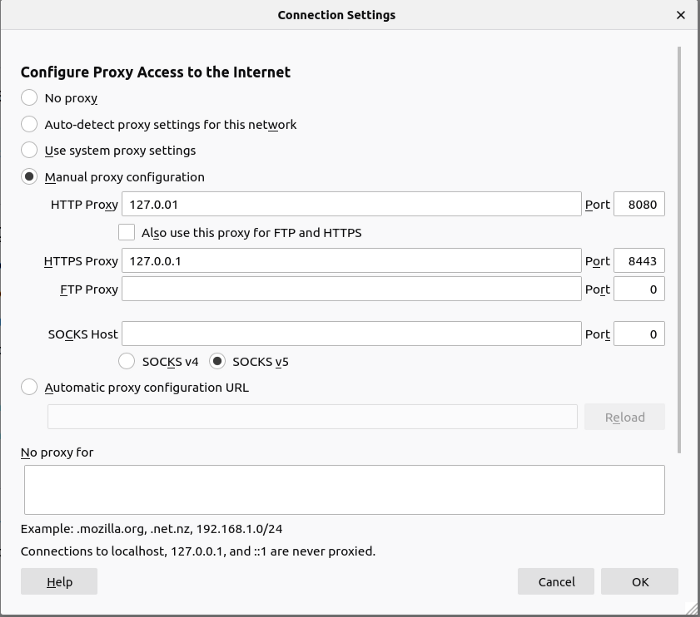Select the No proxy option
The image size is (700, 617).
(29, 98)
